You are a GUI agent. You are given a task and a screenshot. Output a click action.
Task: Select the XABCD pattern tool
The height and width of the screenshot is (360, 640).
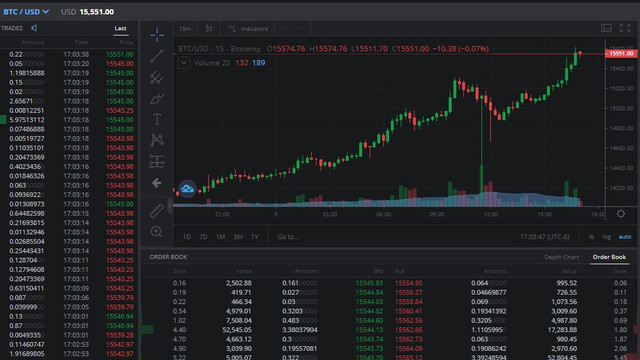157,140
